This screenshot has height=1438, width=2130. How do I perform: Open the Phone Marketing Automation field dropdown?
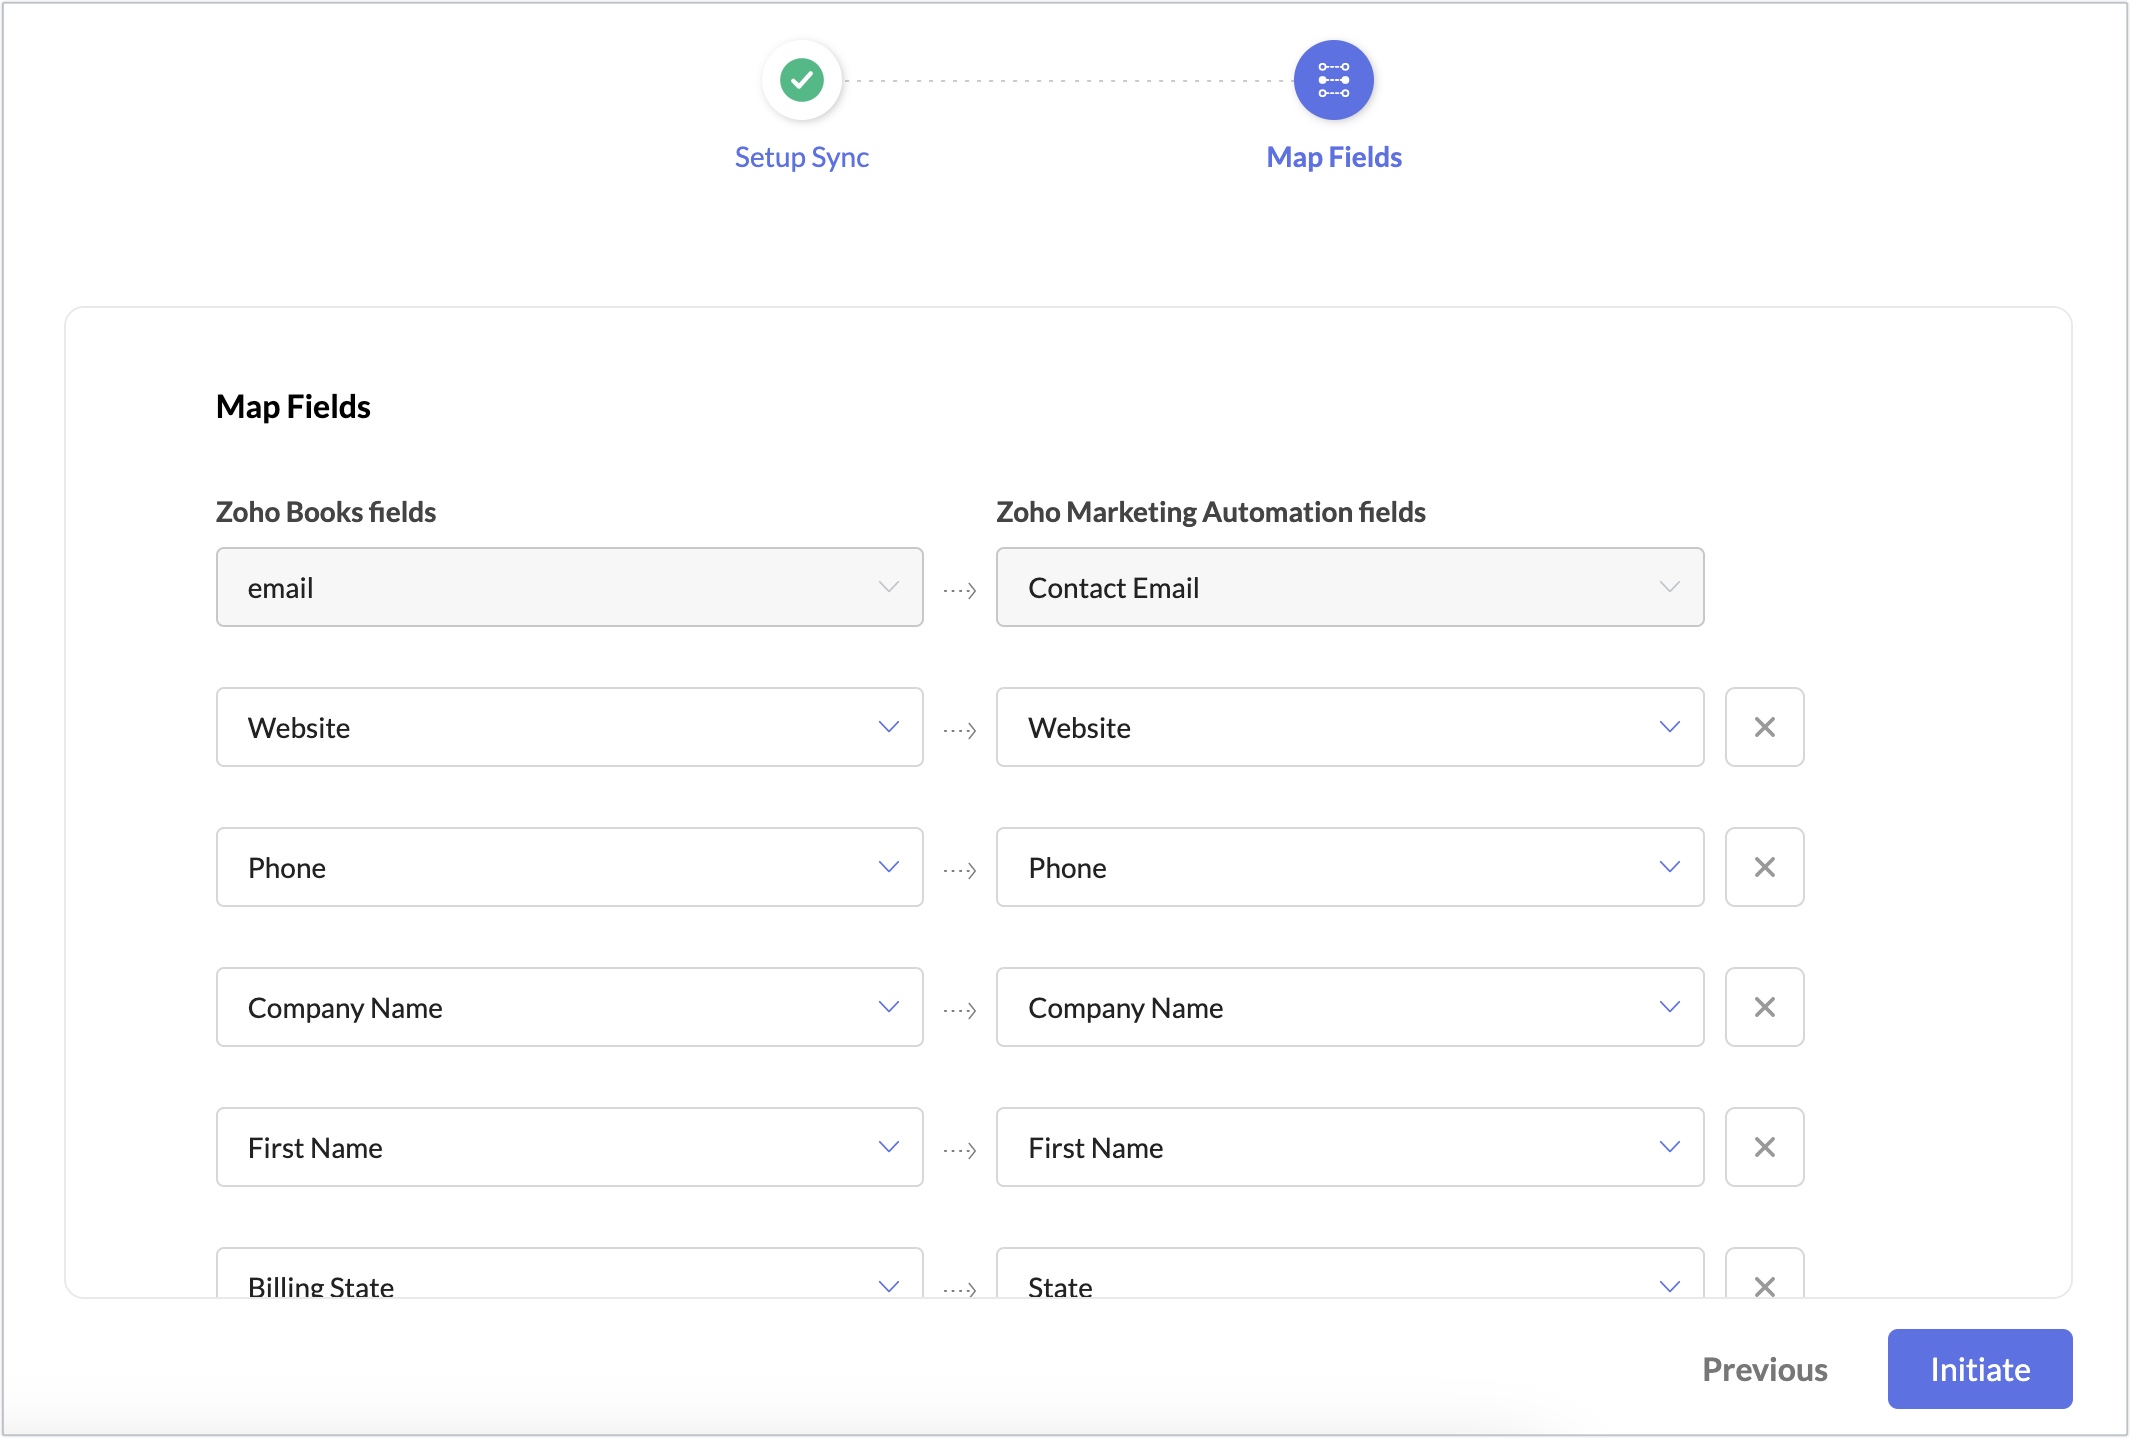point(1350,867)
